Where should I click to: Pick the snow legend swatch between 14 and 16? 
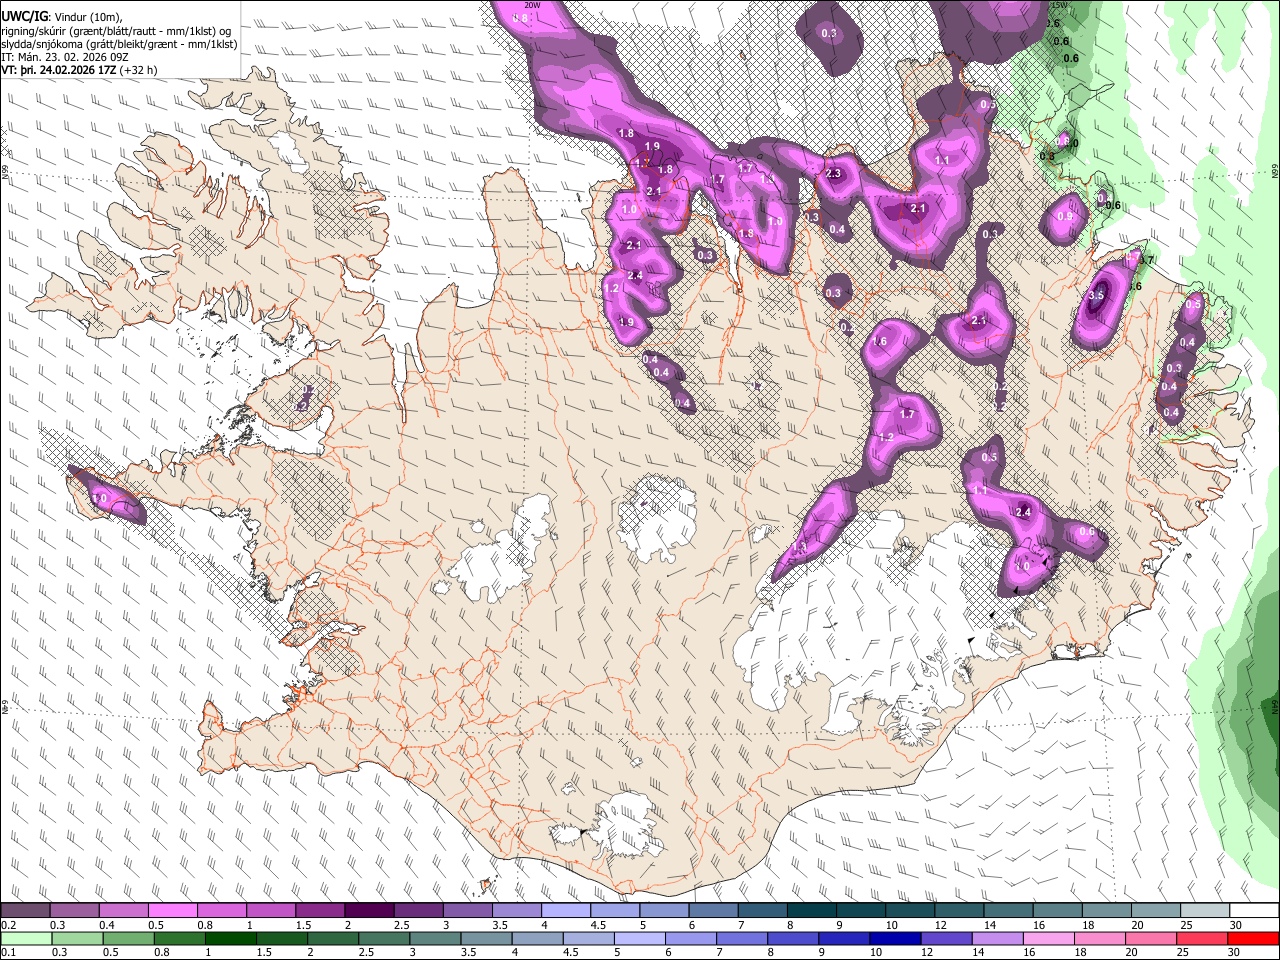pos(1008,910)
